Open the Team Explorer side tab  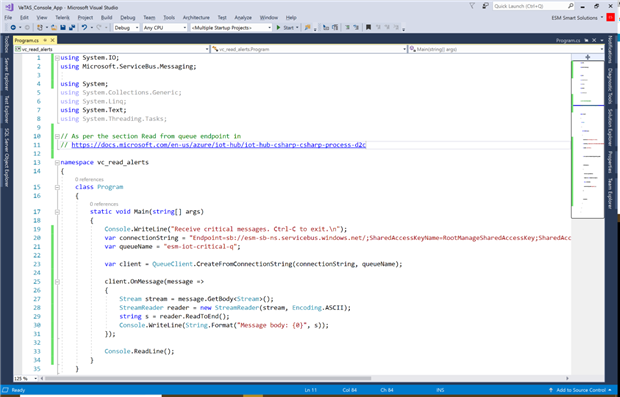[x=610, y=193]
